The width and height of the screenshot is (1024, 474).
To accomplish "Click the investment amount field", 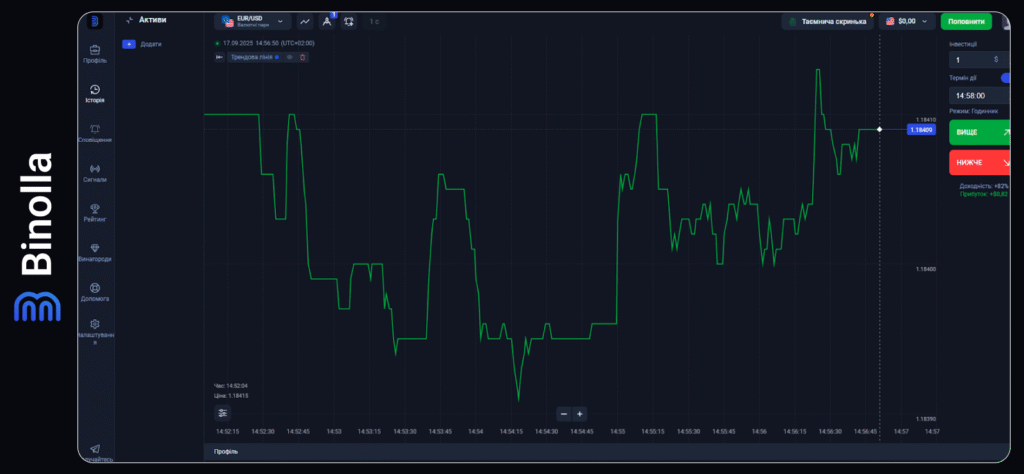I will point(975,59).
